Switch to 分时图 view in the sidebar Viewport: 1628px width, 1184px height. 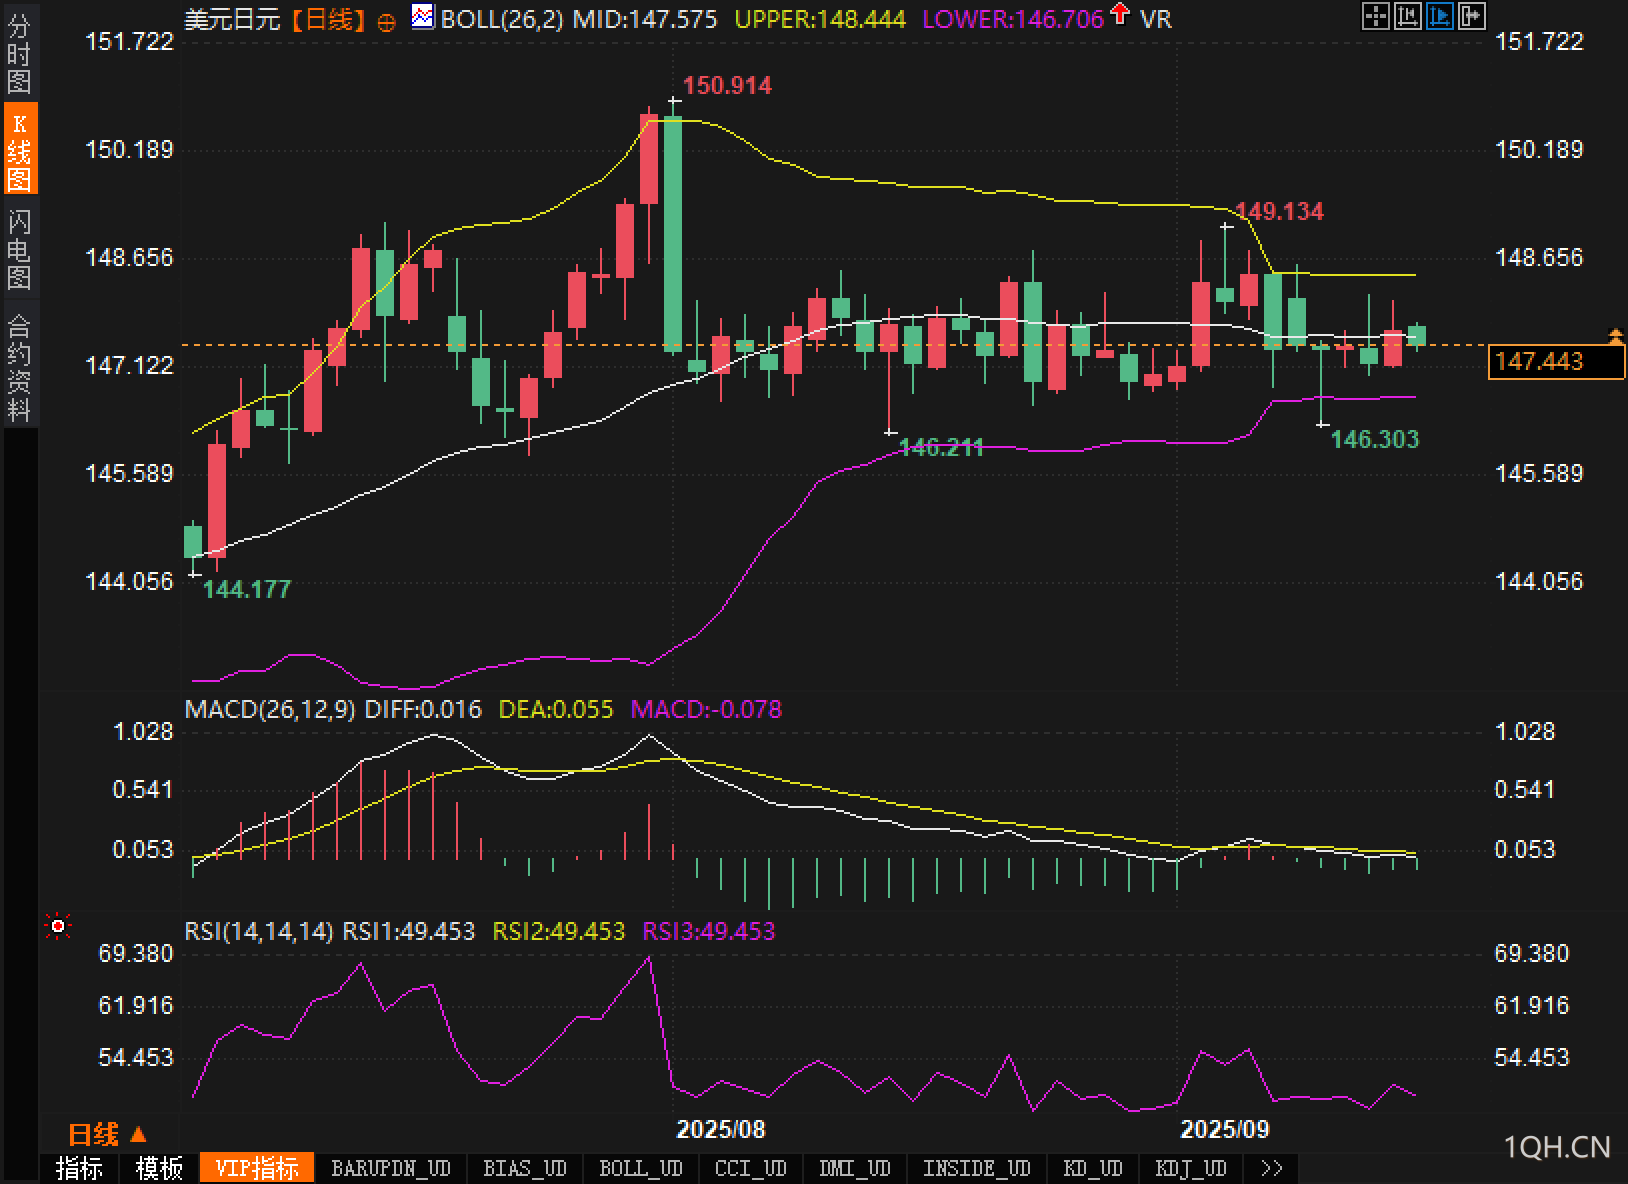click(19, 54)
